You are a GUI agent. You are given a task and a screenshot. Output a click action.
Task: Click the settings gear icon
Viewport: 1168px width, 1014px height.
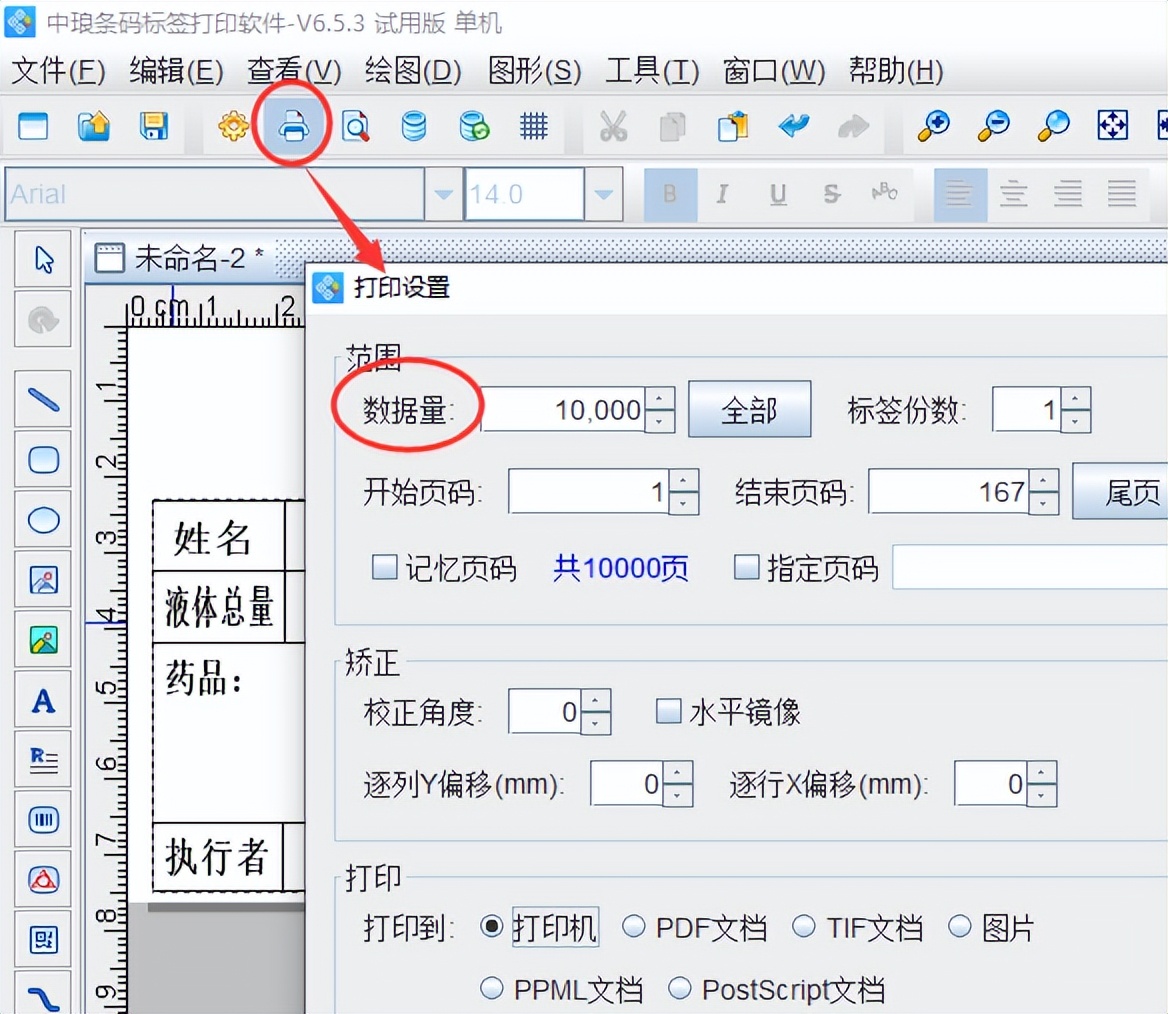point(232,126)
